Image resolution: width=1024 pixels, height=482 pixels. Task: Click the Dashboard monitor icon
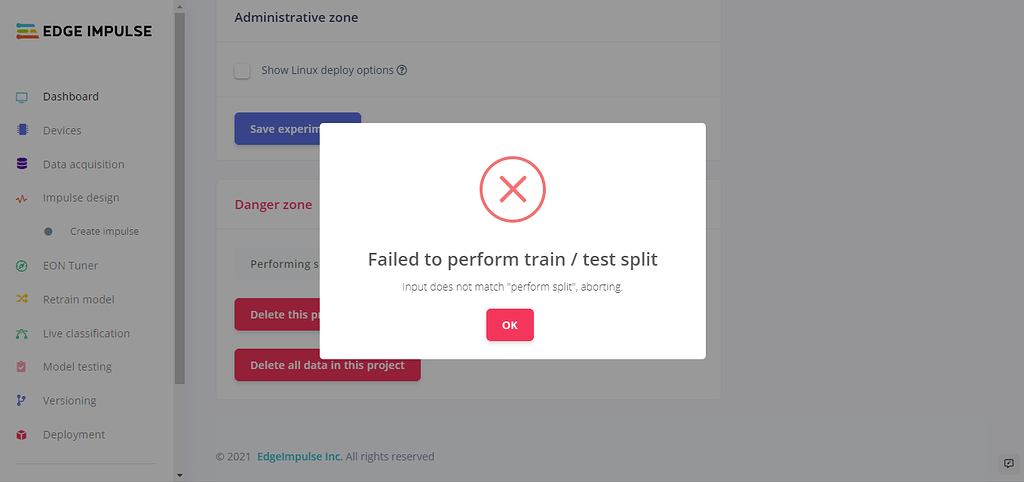(21, 97)
